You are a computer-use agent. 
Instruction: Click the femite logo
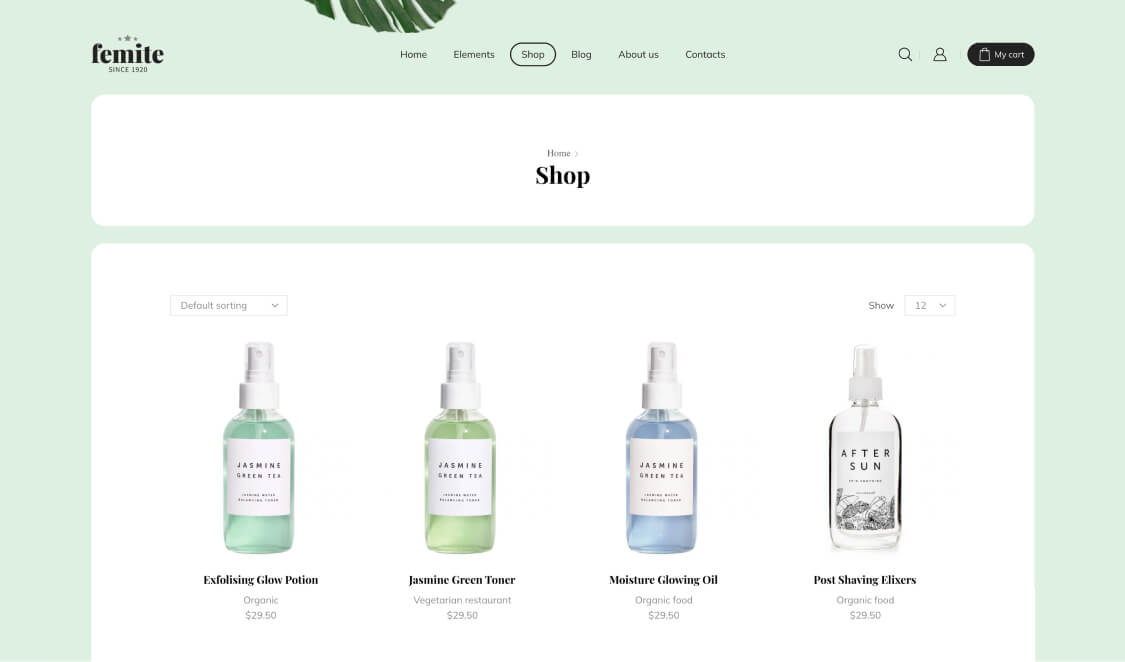pyautogui.click(x=128, y=54)
